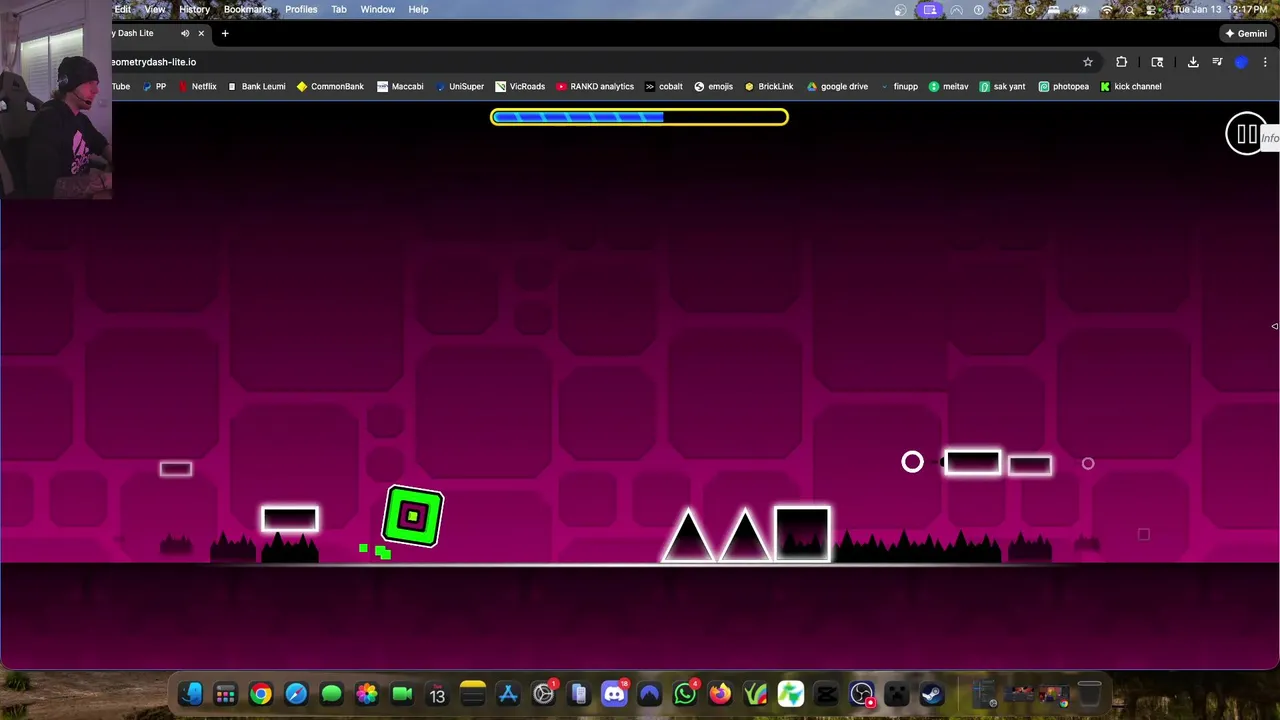
Task: Open the Profiles menu
Action: coord(301,9)
